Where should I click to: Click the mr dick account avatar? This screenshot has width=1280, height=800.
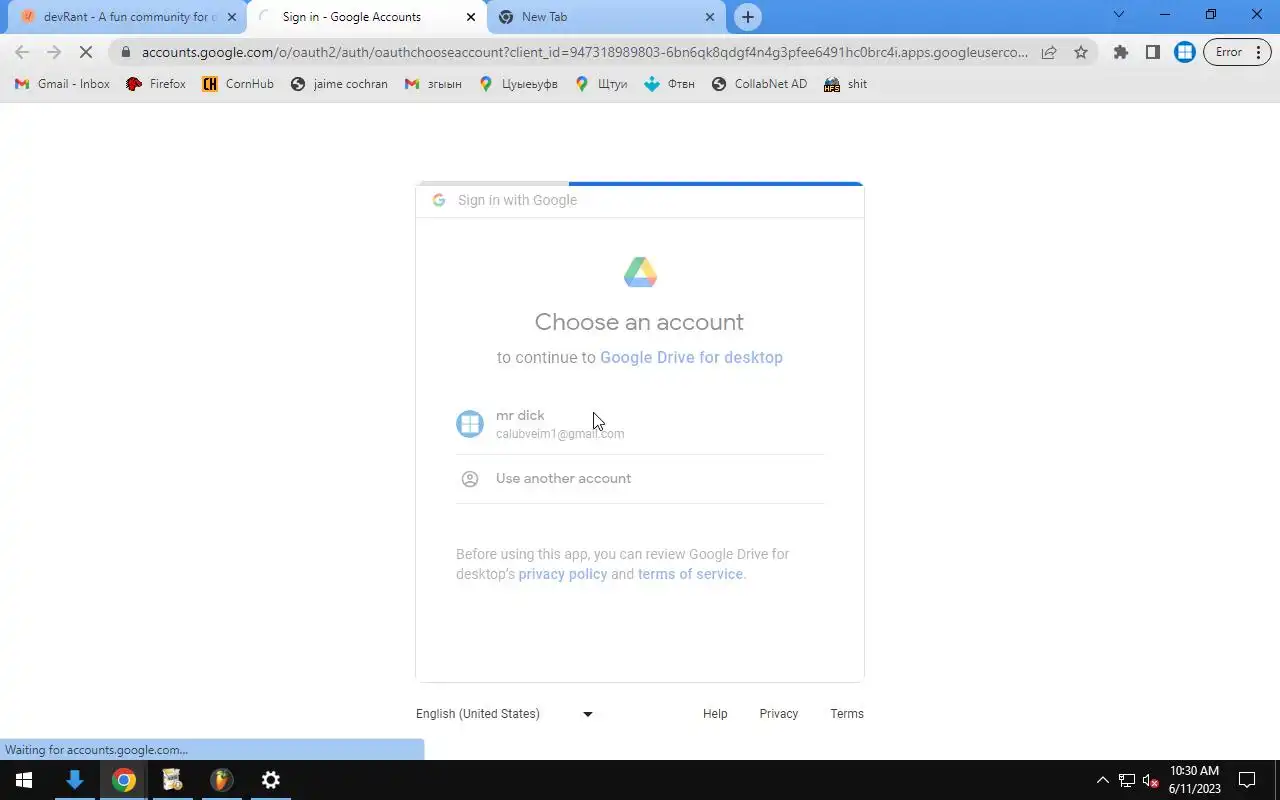tap(470, 424)
